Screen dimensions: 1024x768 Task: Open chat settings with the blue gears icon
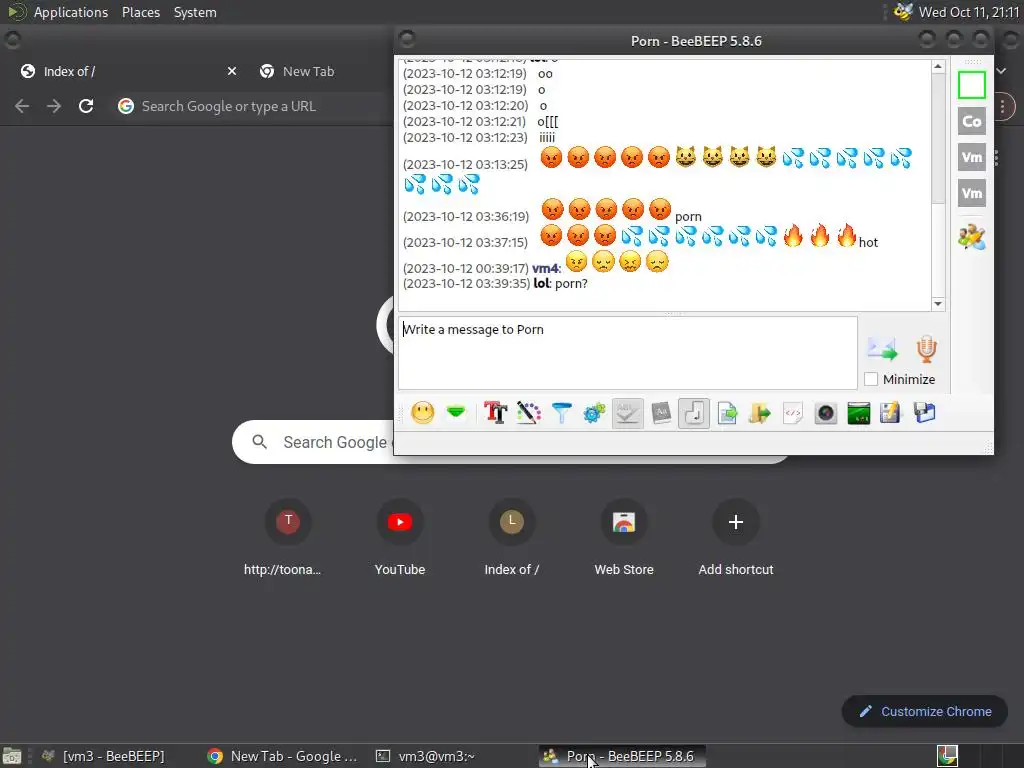click(594, 413)
